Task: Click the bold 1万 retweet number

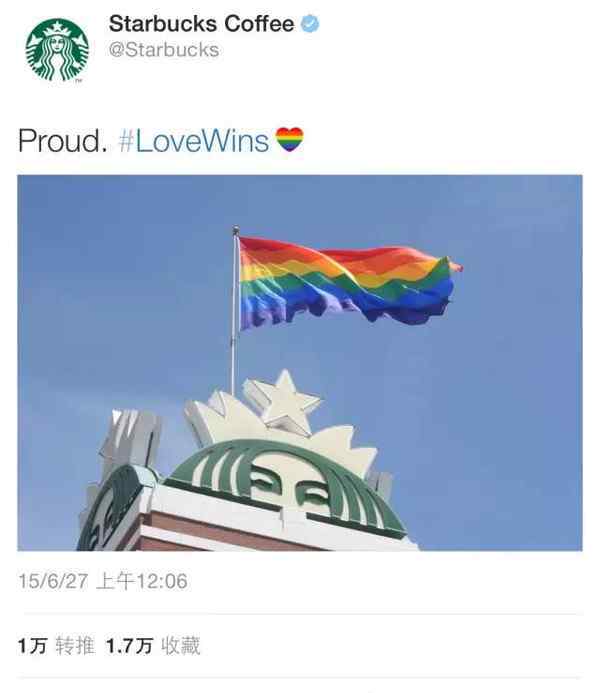Action: (32, 646)
